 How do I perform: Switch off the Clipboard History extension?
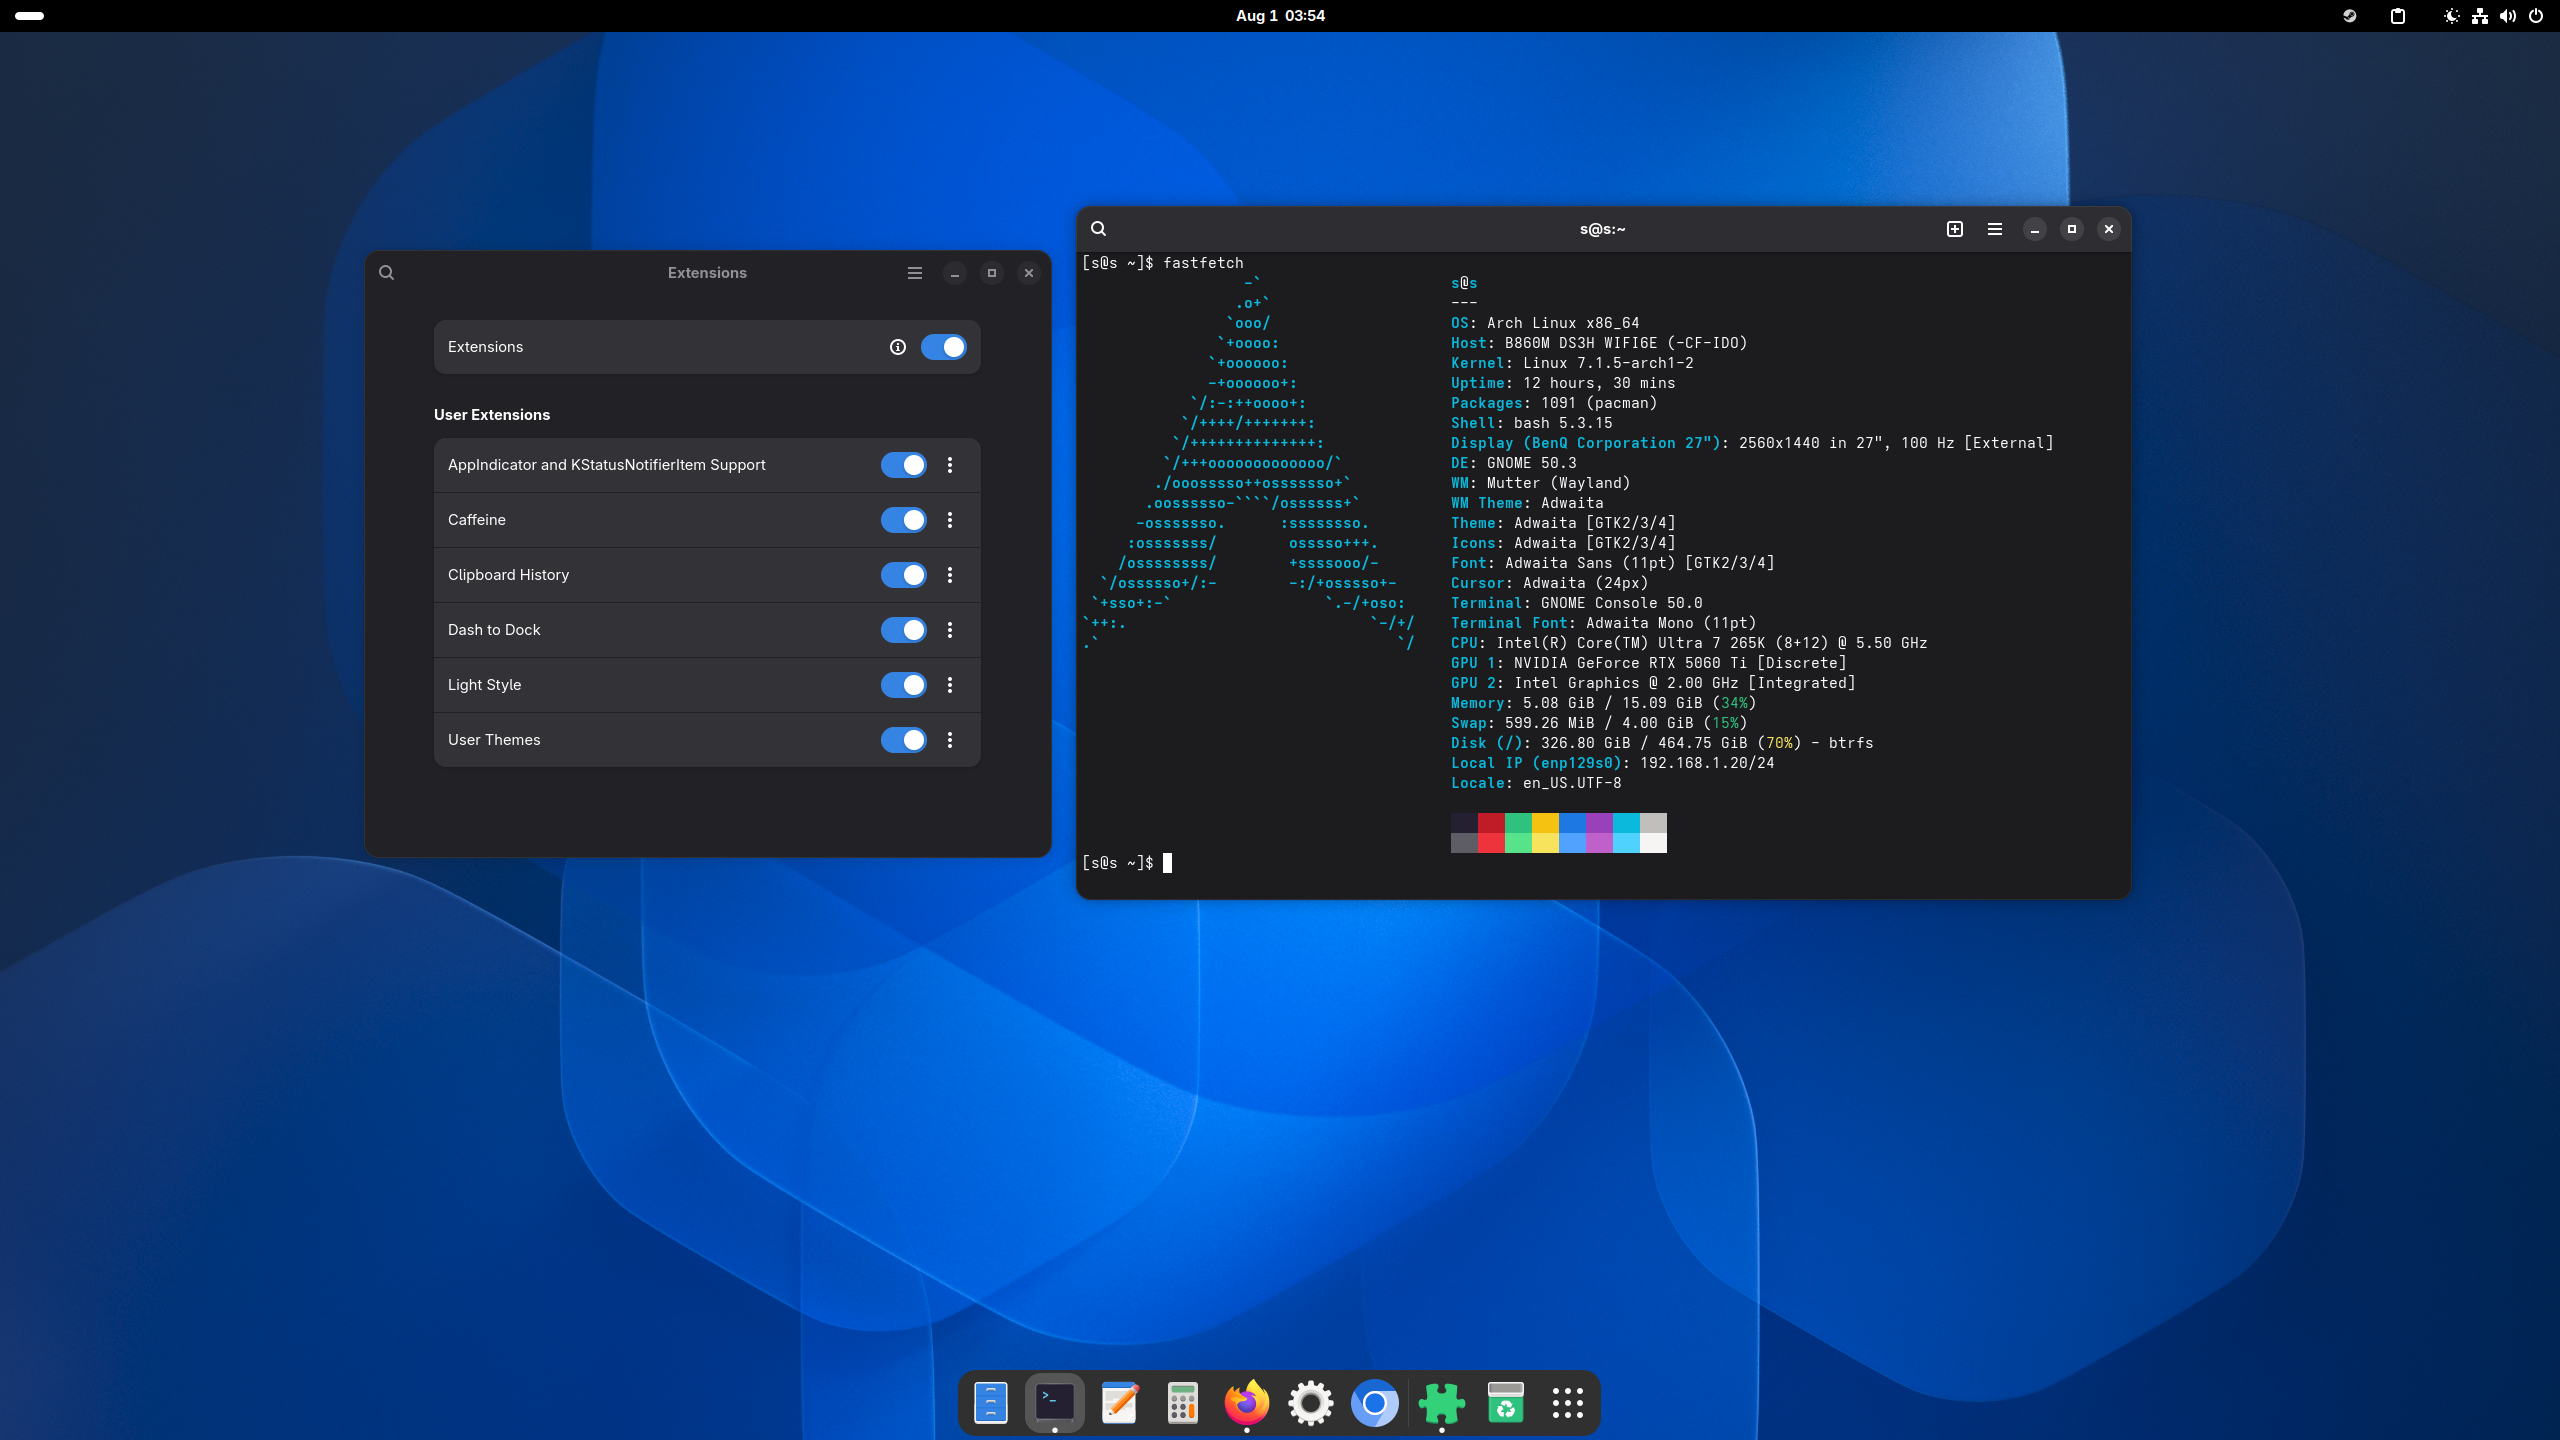pyautogui.click(x=904, y=575)
